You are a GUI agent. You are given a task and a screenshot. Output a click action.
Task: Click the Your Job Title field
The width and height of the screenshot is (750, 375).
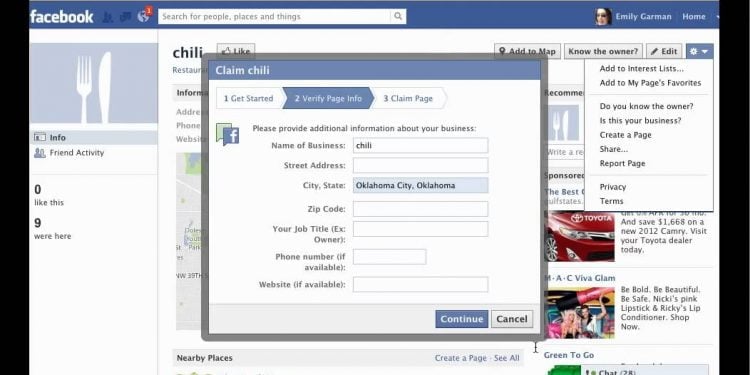420,229
